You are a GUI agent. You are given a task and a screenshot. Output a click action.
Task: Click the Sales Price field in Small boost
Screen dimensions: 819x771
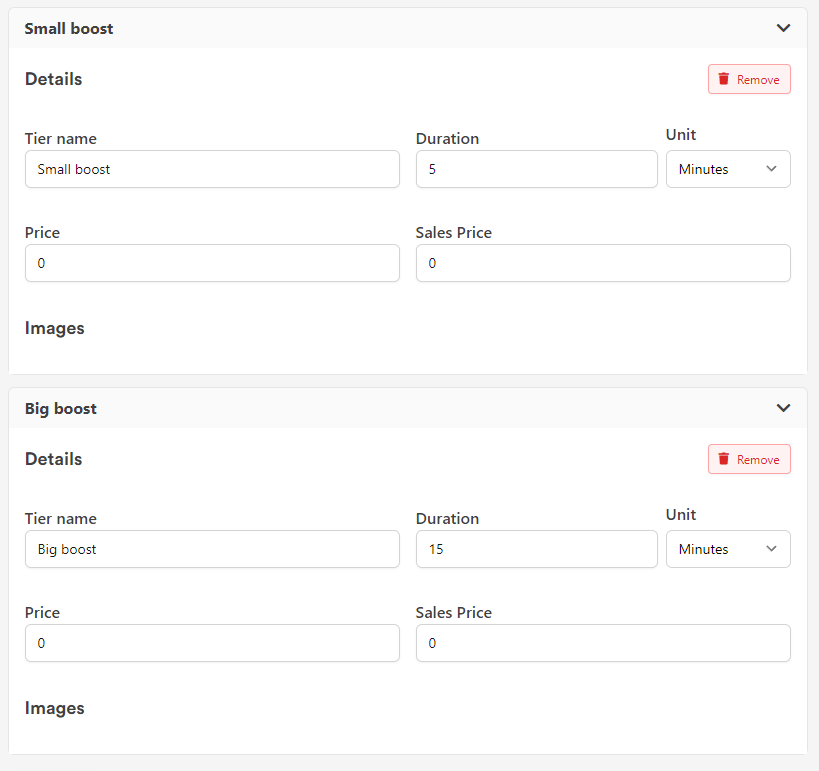[603, 263]
